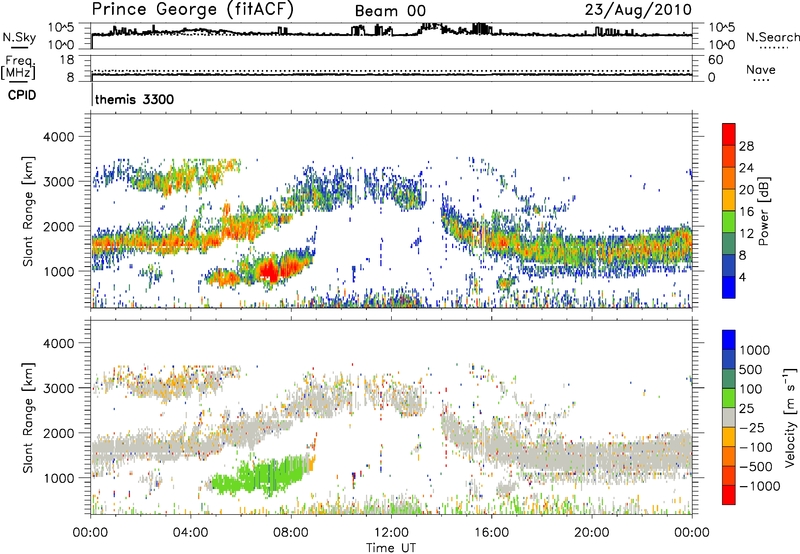Click the 'themis 3300' CPID text
The width and height of the screenshot is (800, 554).
[x=135, y=99]
